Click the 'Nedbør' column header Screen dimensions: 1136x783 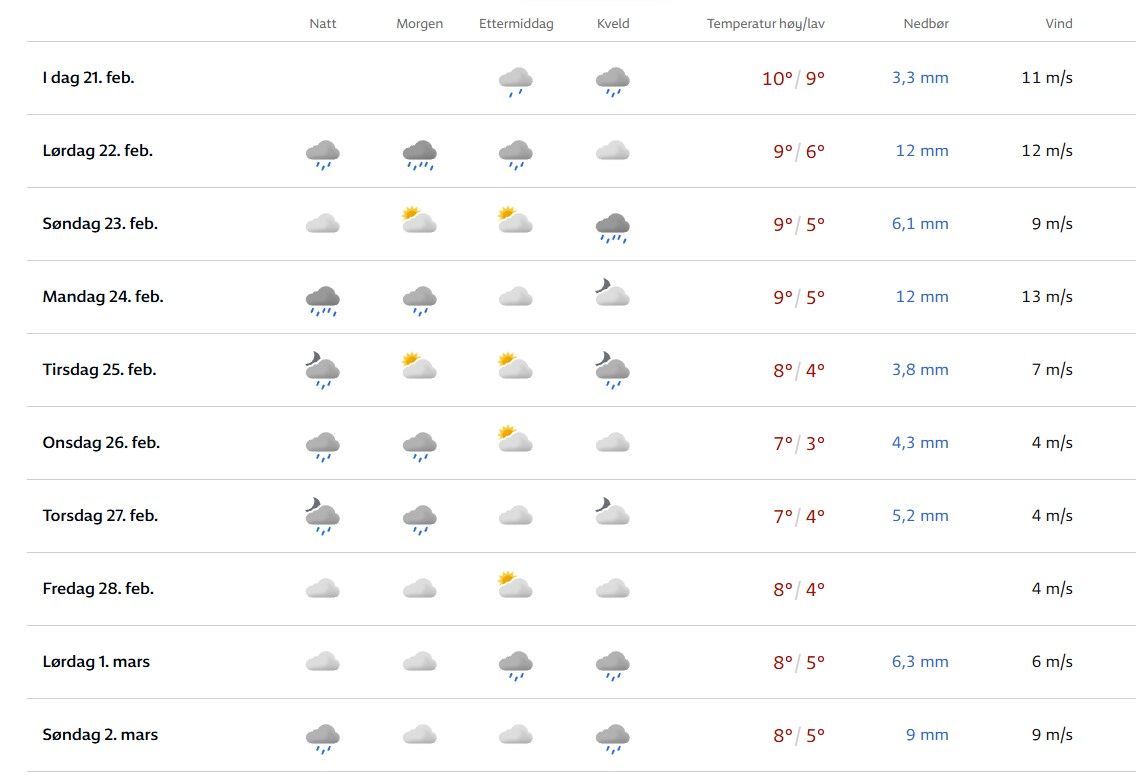[924, 24]
